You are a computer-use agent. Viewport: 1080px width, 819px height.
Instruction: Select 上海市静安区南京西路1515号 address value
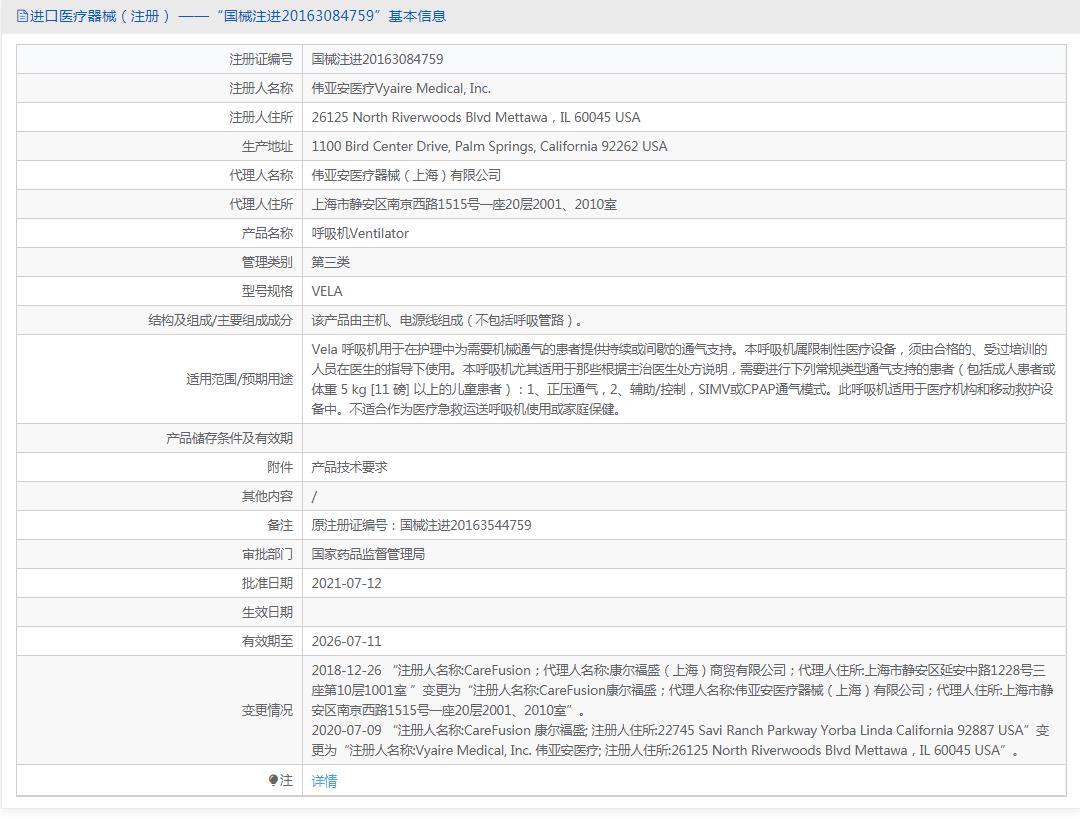point(464,204)
